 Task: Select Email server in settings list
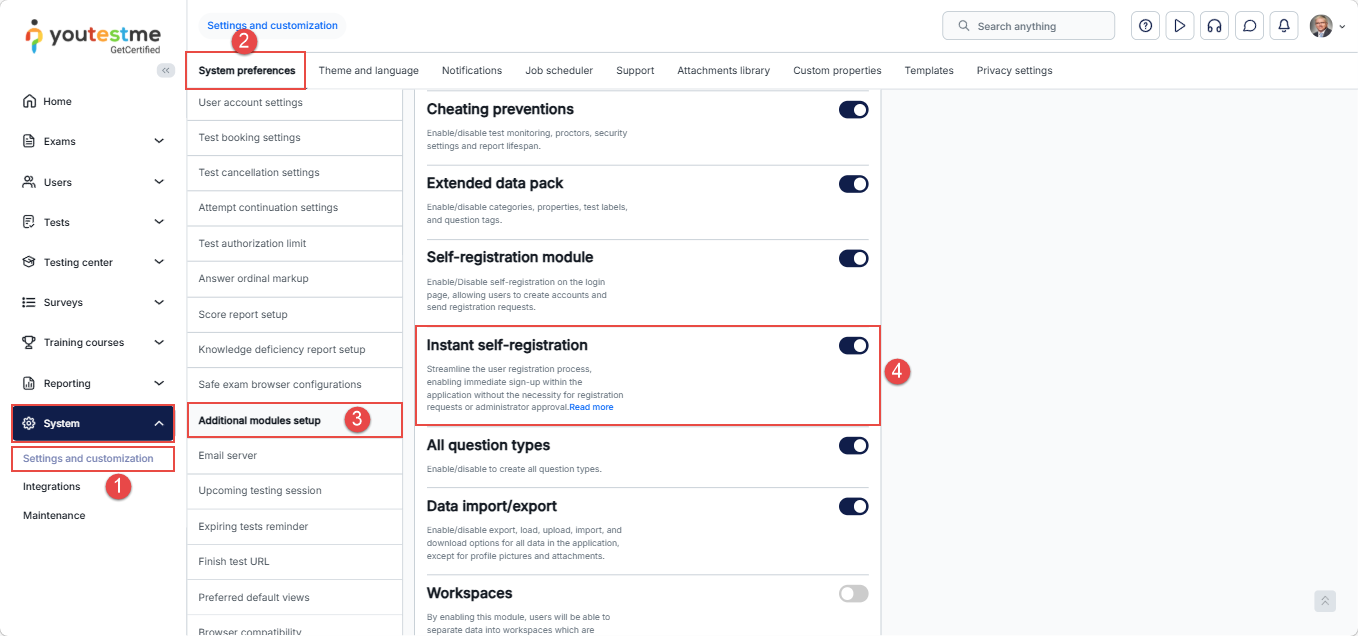pyautogui.click(x=228, y=456)
